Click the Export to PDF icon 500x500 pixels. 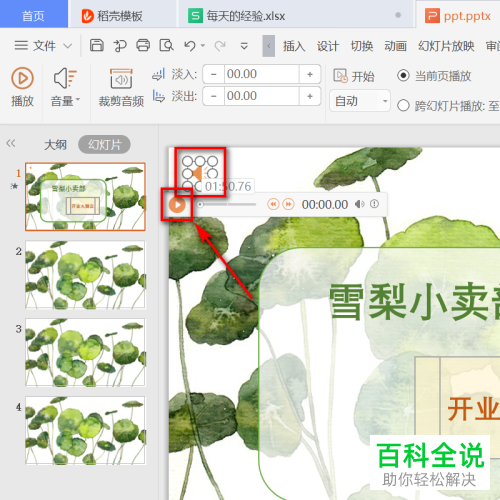[120, 46]
